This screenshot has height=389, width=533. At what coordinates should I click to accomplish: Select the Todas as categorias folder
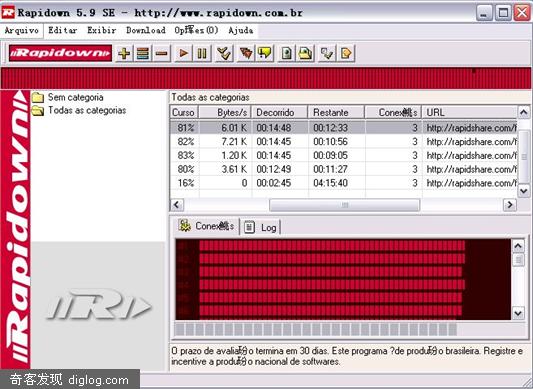(x=79, y=111)
